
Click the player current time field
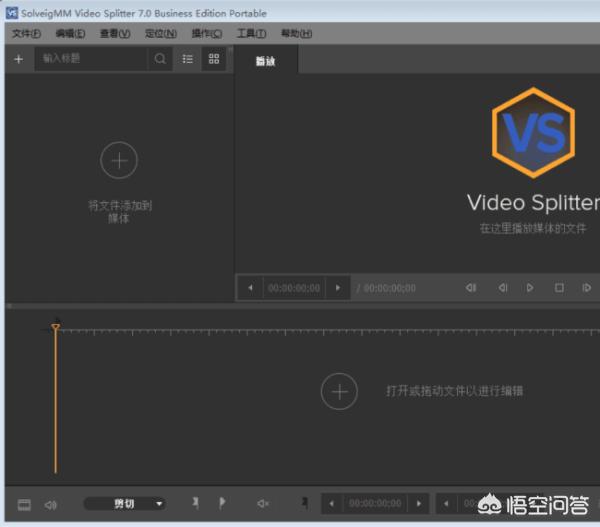click(294, 288)
